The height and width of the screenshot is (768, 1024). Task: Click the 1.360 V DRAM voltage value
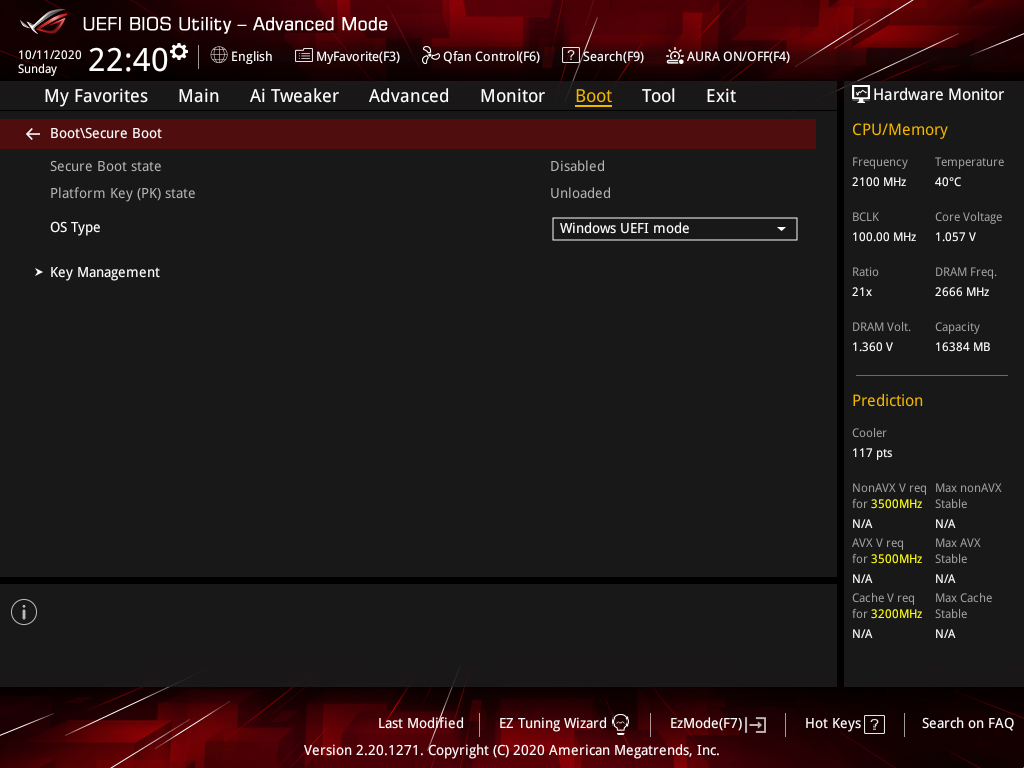point(872,347)
